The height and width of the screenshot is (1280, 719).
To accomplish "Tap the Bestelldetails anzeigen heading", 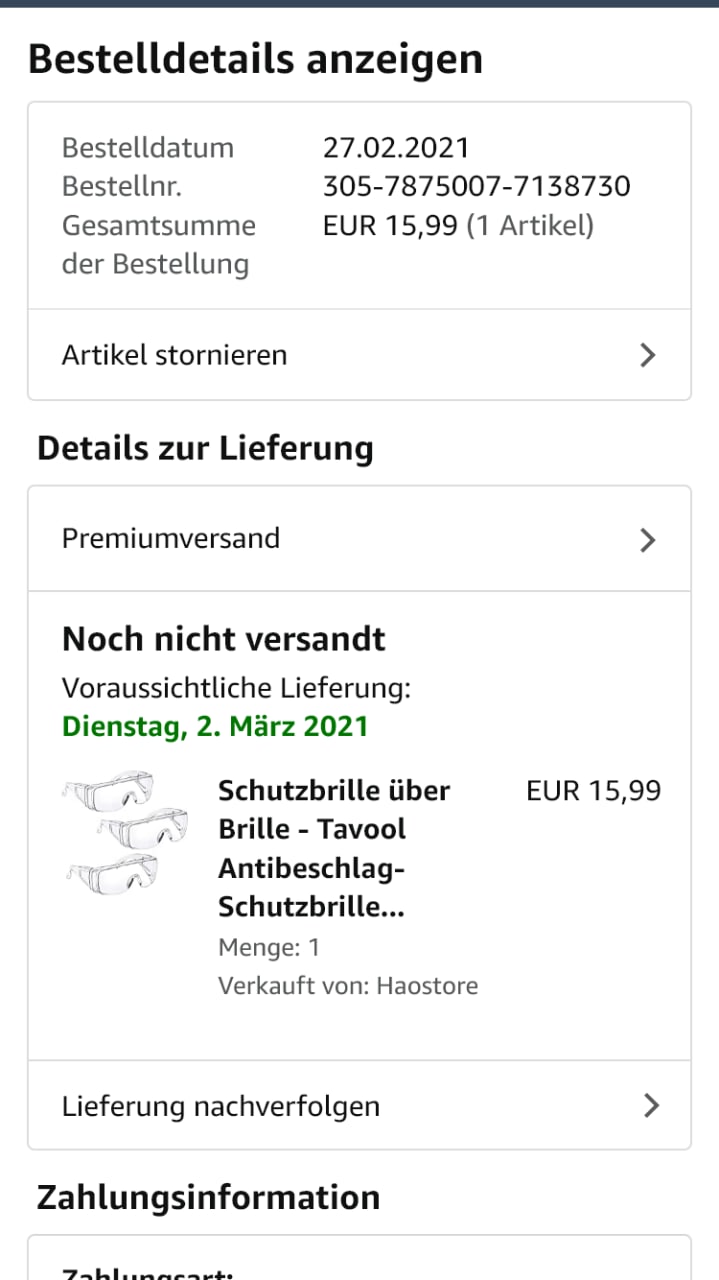I will tap(255, 59).
